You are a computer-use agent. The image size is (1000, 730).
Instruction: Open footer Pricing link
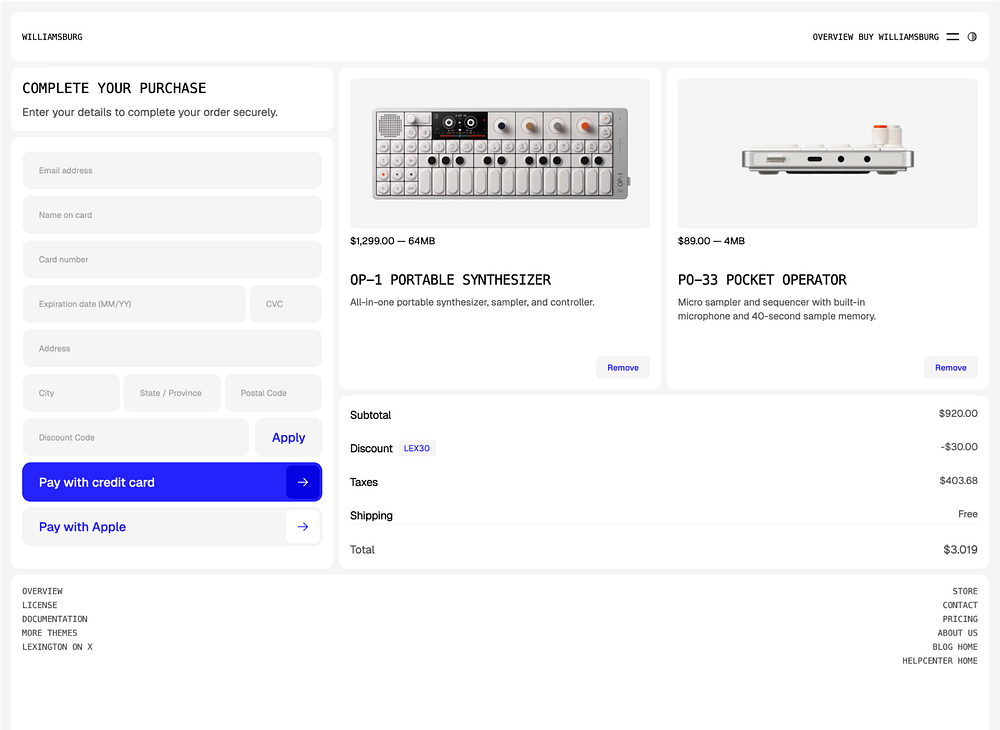[x=960, y=619]
